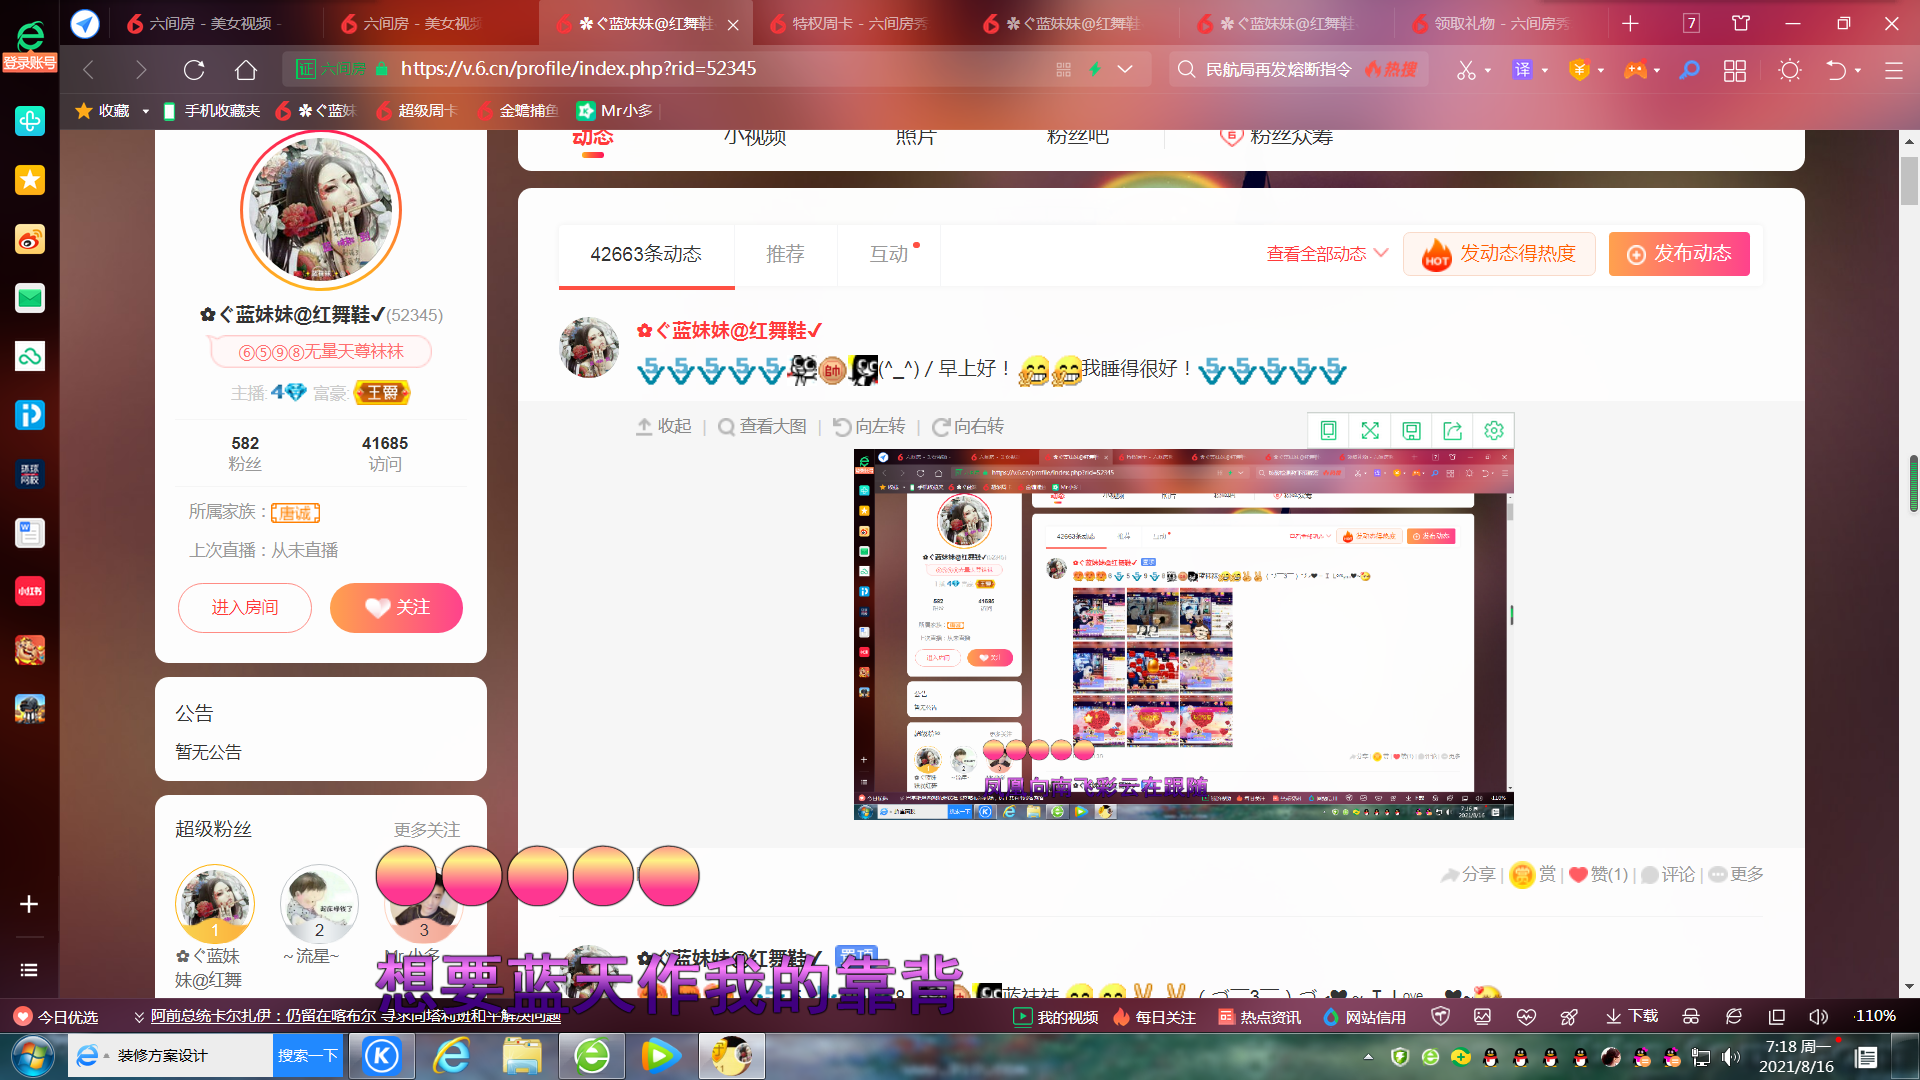Open 手机收藏夹 bookmark
The image size is (1920, 1080).
click(211, 111)
